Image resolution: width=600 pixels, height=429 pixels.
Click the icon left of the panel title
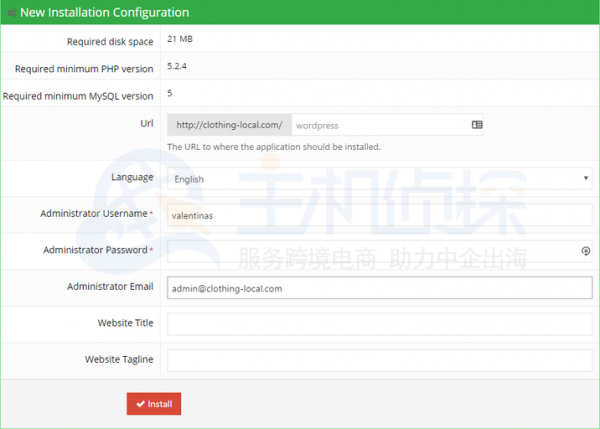pyautogui.click(x=10, y=12)
